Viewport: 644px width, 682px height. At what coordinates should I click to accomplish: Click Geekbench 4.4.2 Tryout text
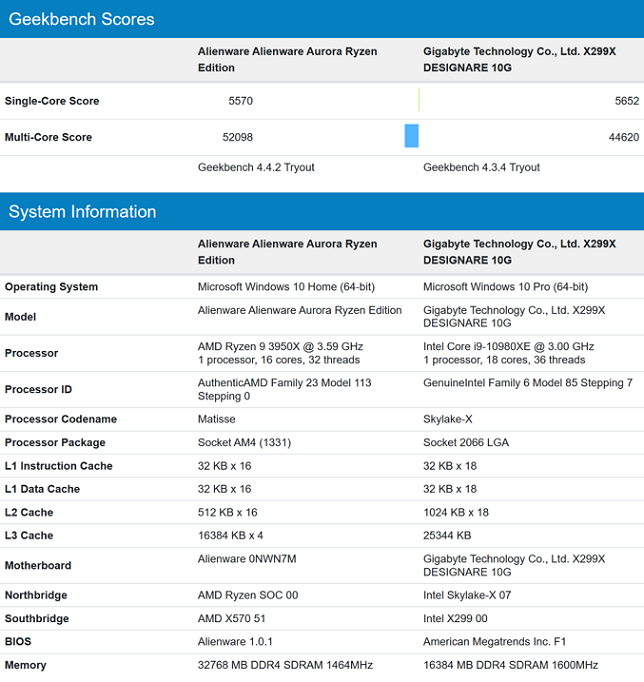[x=256, y=167]
